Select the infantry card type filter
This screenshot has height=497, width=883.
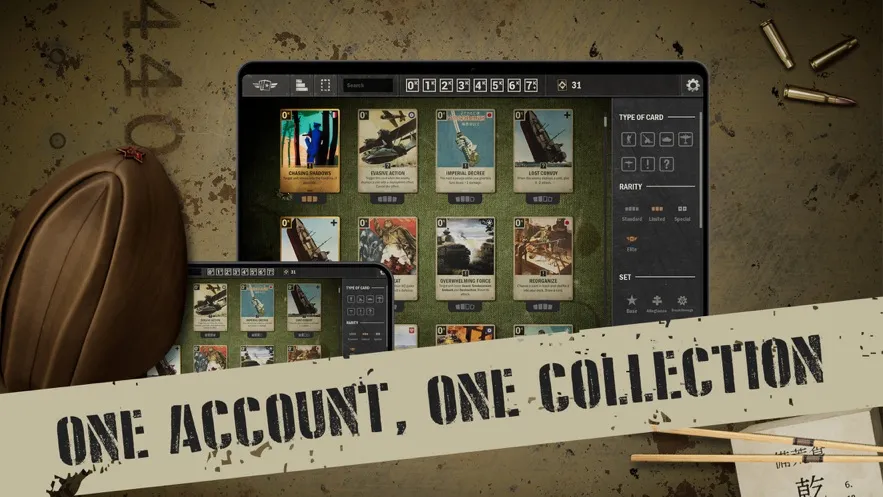pyautogui.click(x=628, y=139)
